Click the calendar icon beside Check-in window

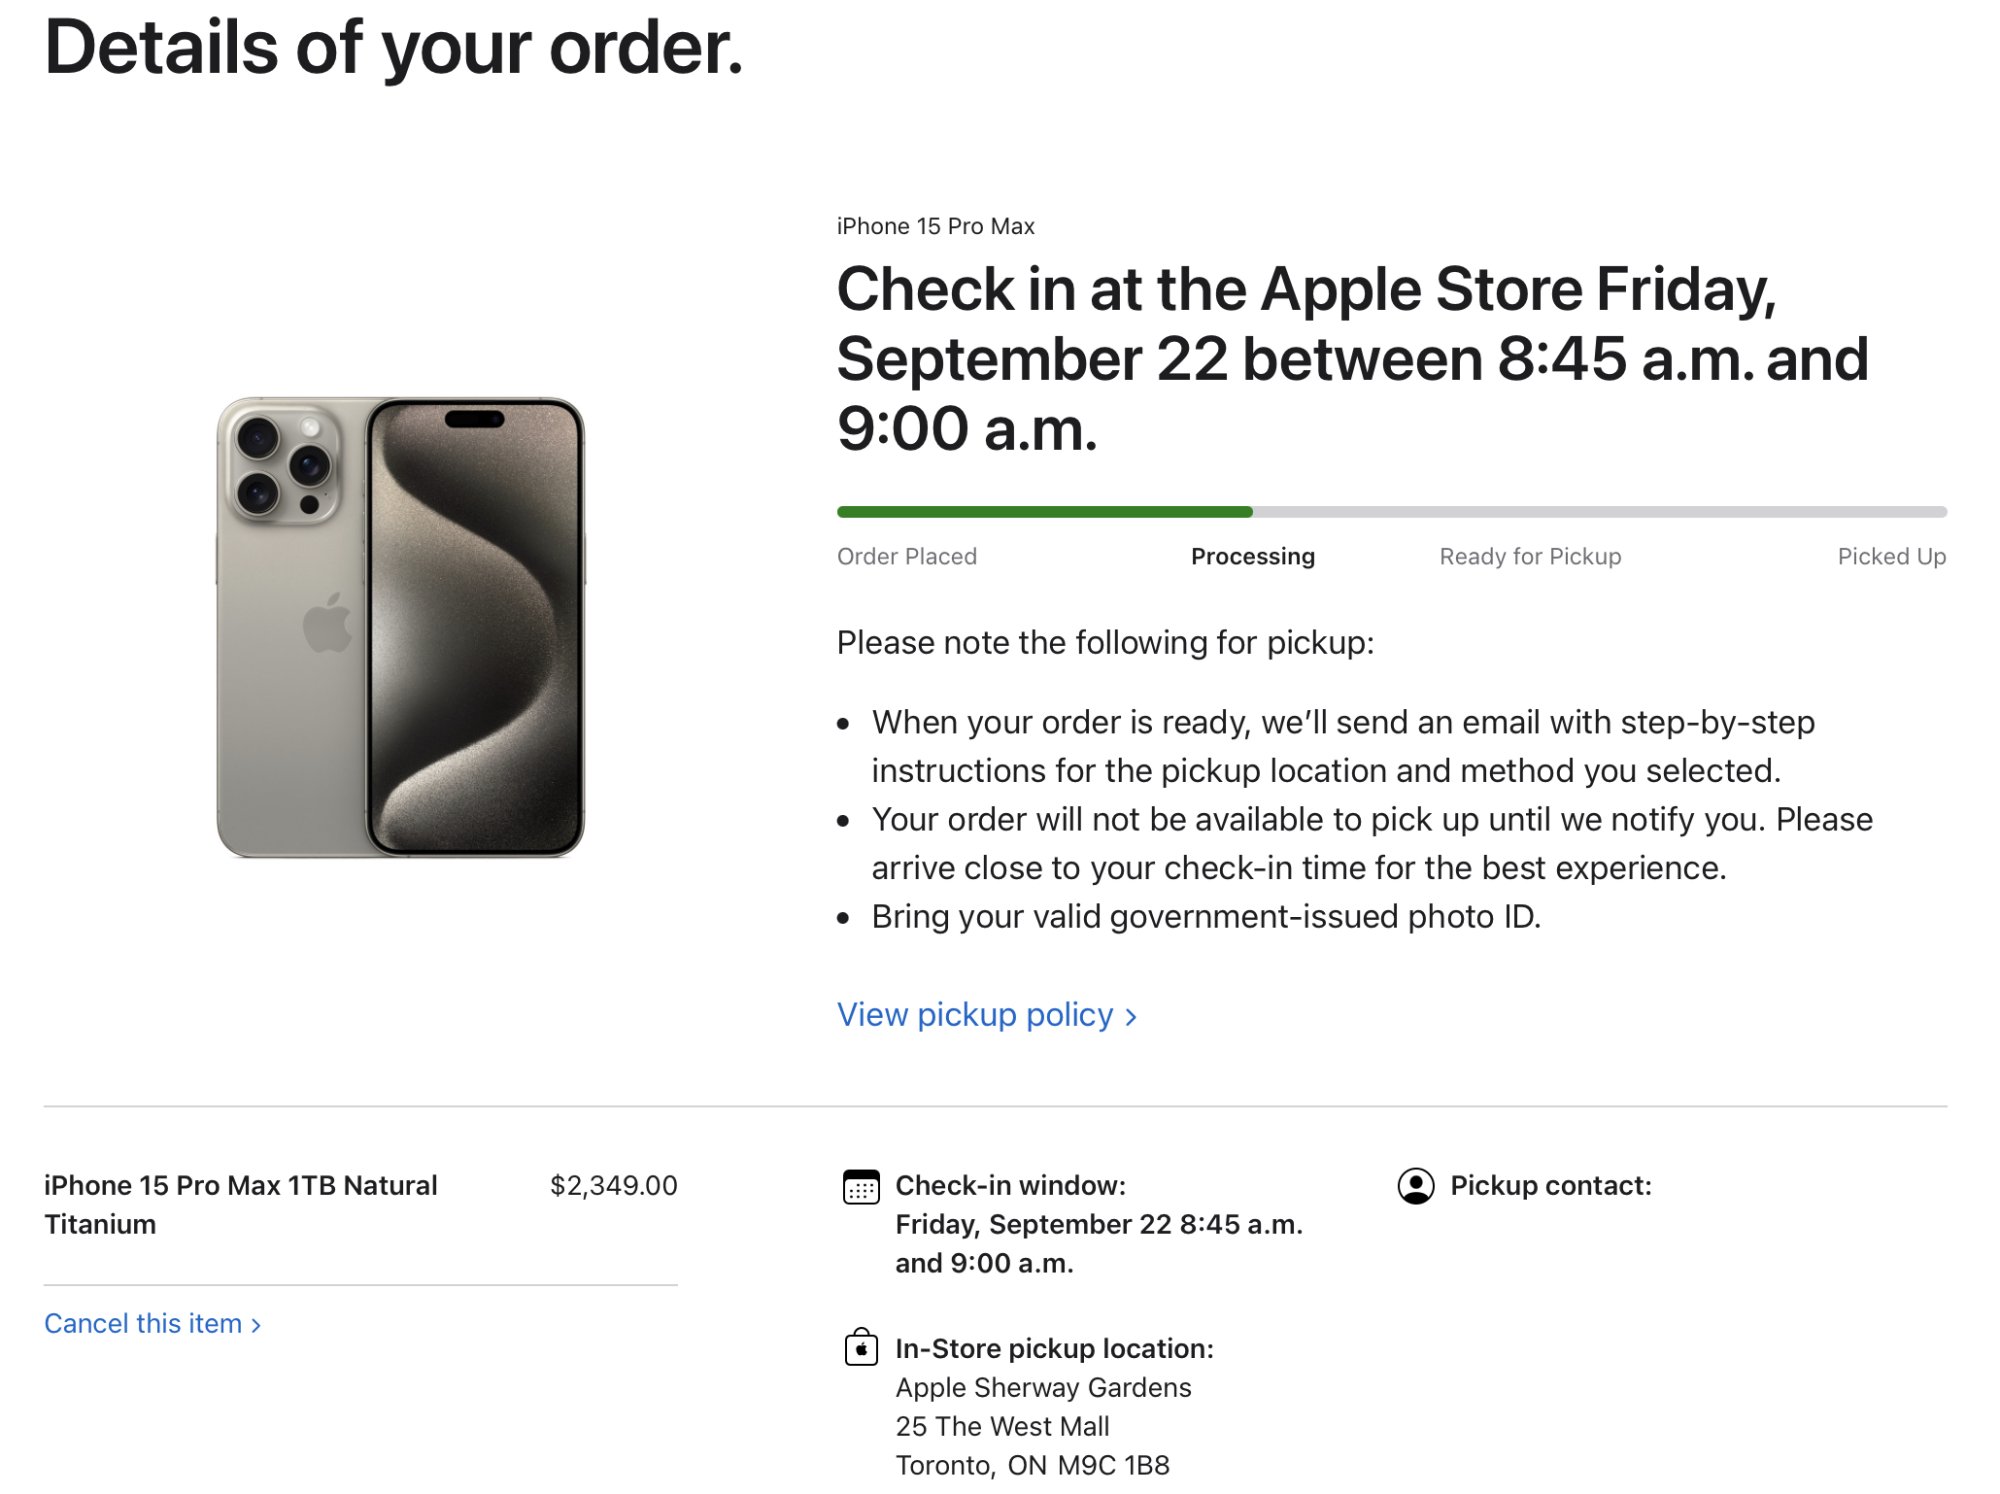[860, 1187]
